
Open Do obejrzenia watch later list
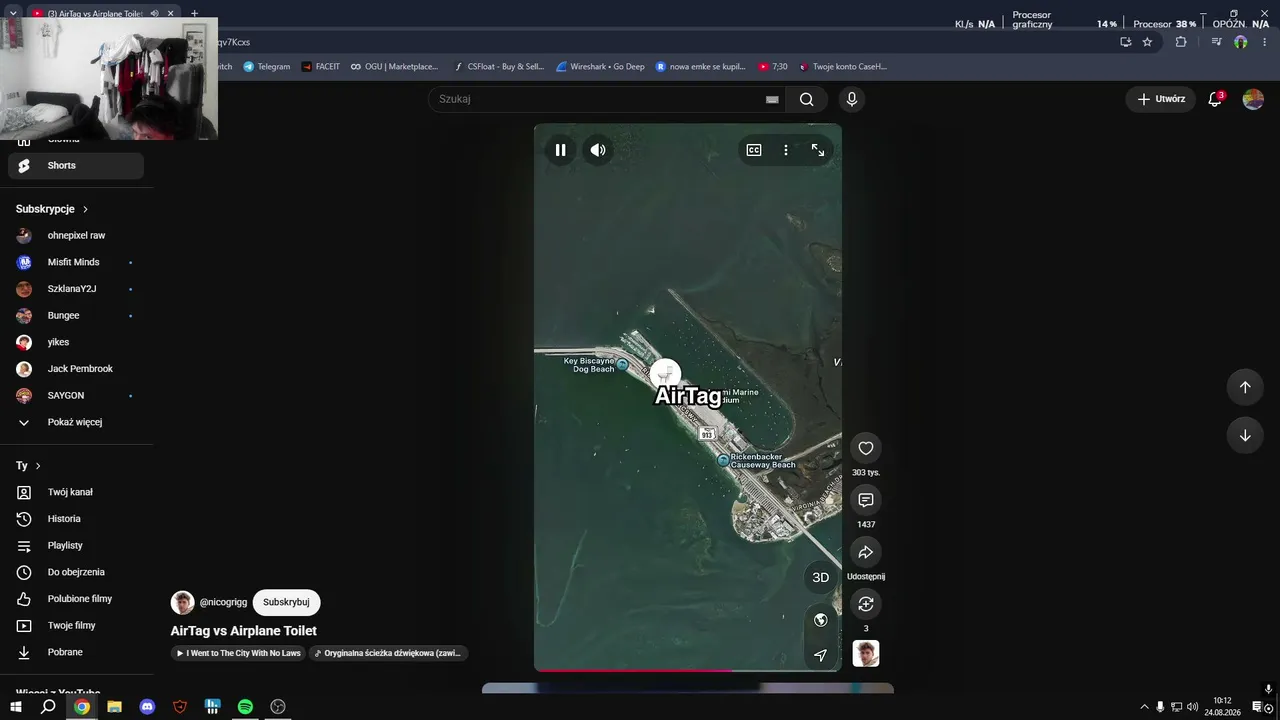tap(76, 572)
